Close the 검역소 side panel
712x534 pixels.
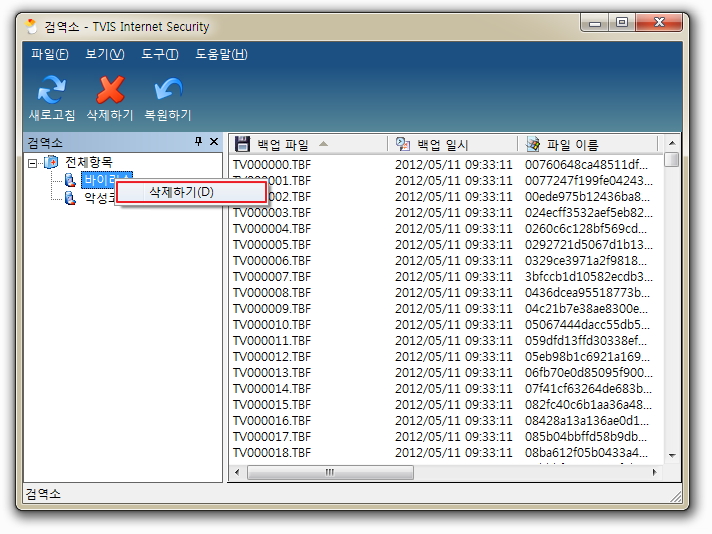click(213, 143)
